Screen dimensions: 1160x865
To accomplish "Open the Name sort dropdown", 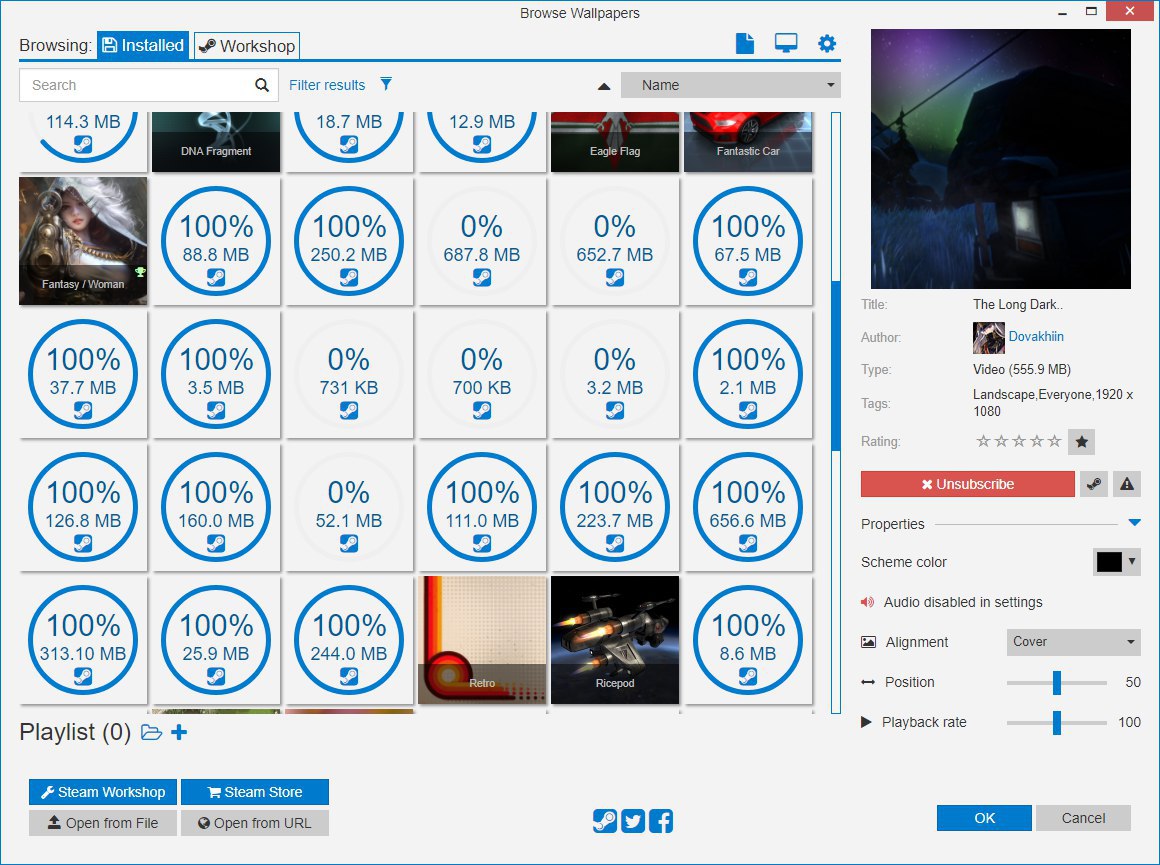I will (x=730, y=85).
